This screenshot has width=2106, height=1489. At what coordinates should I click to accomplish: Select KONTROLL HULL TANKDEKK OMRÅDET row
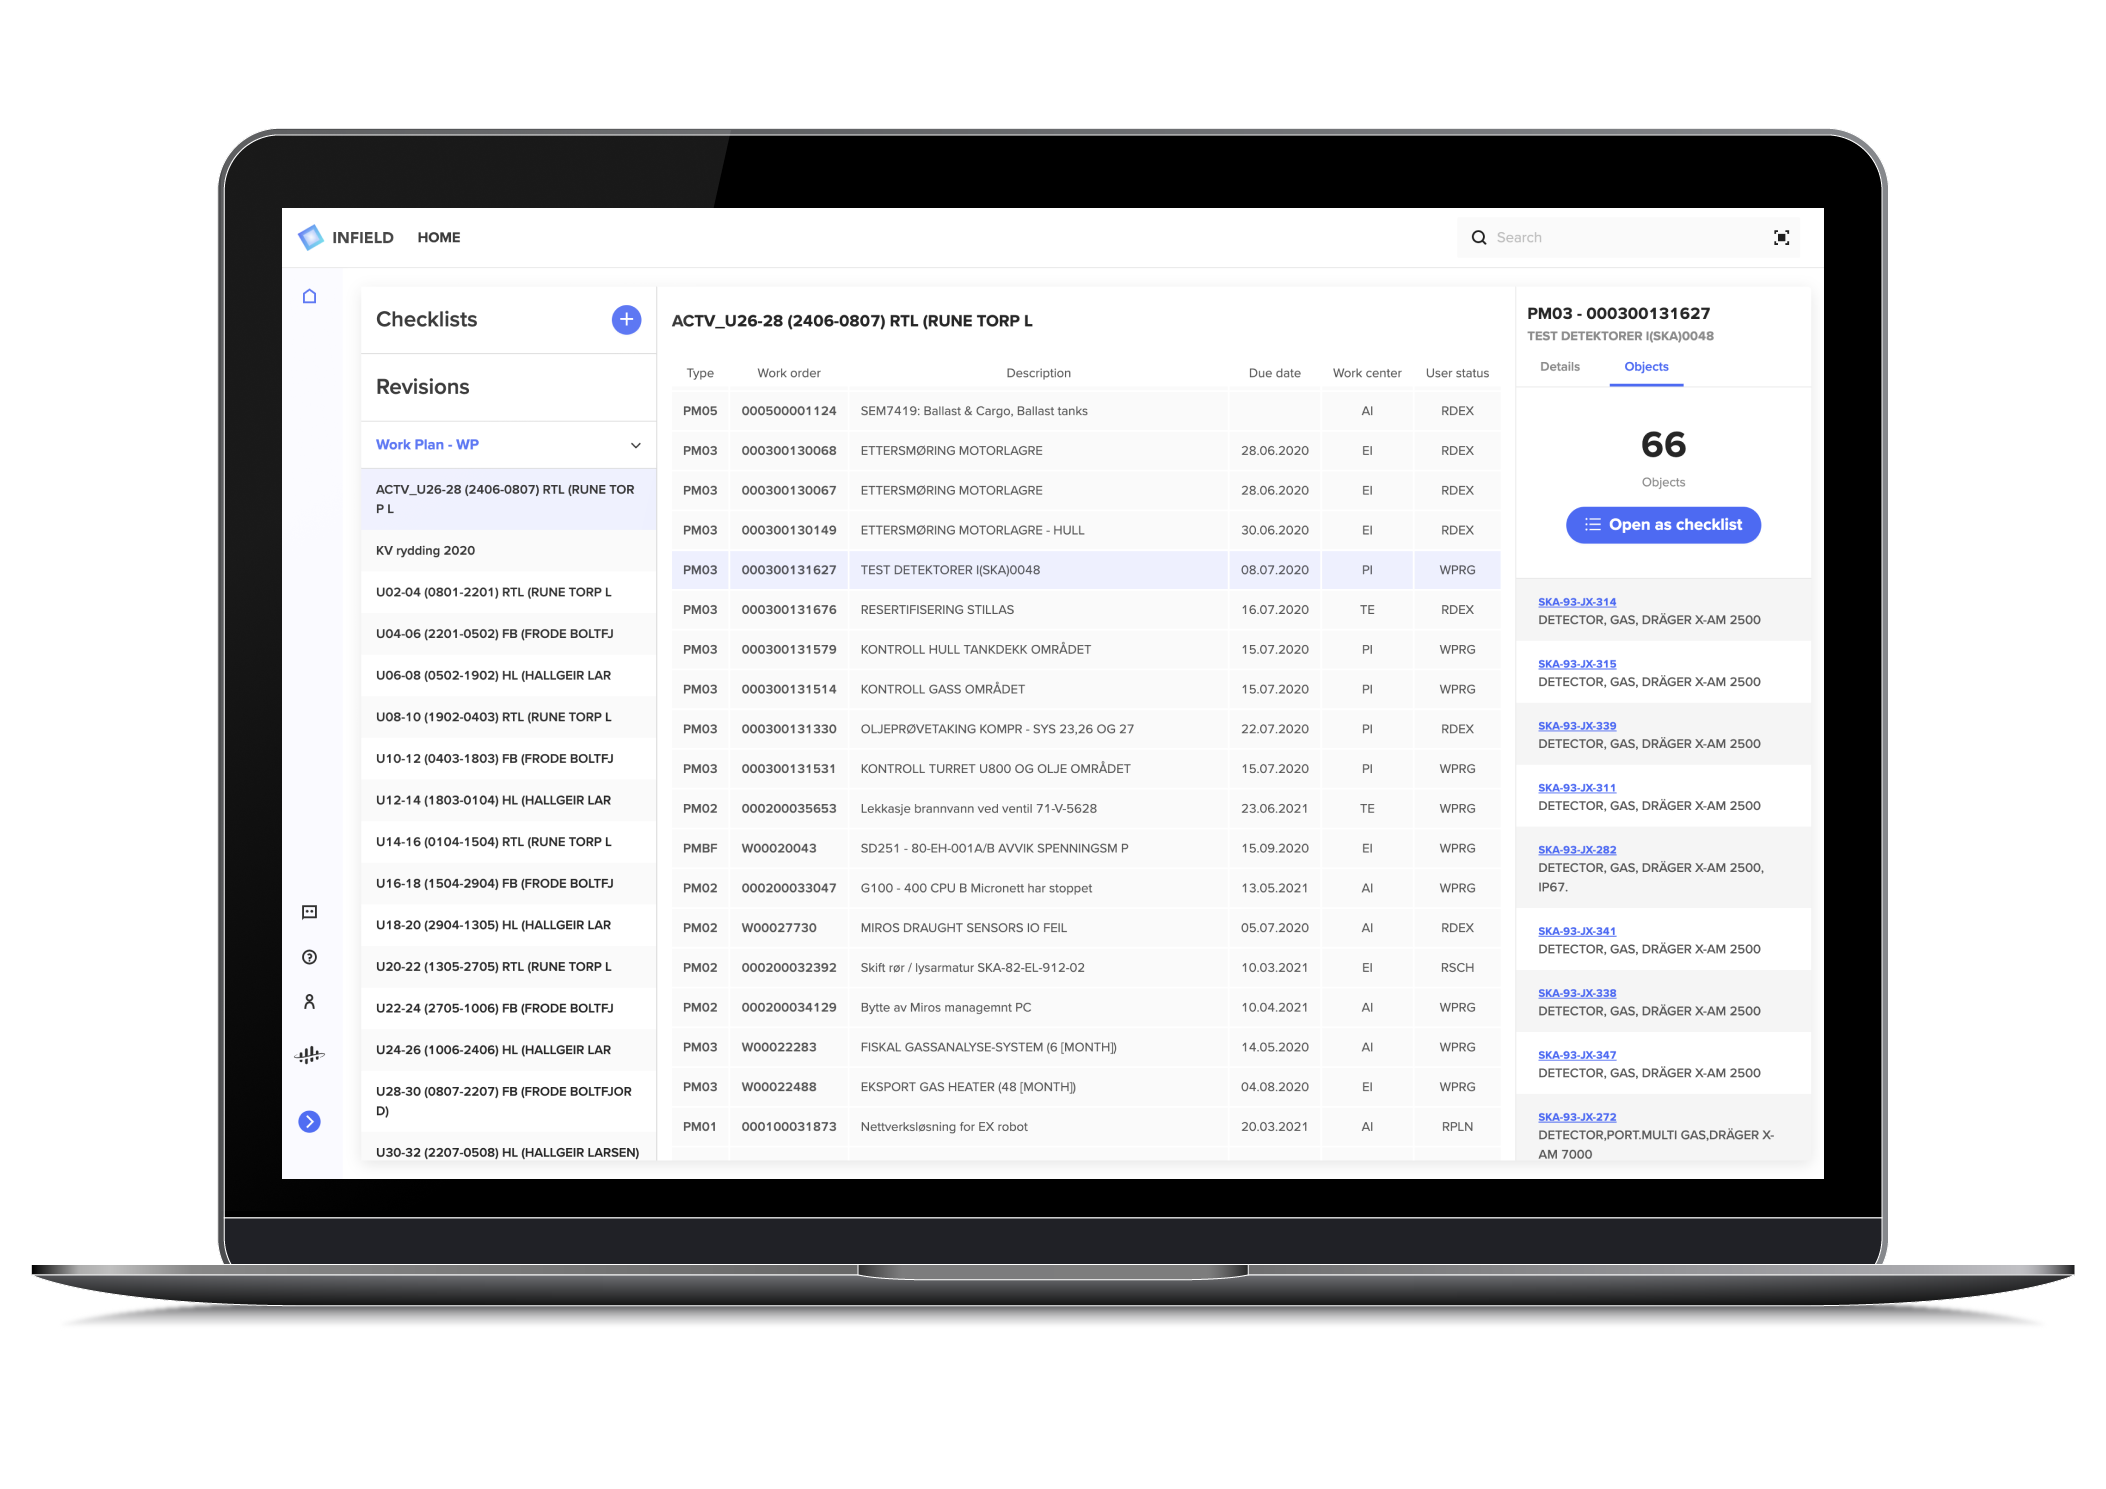1086,650
